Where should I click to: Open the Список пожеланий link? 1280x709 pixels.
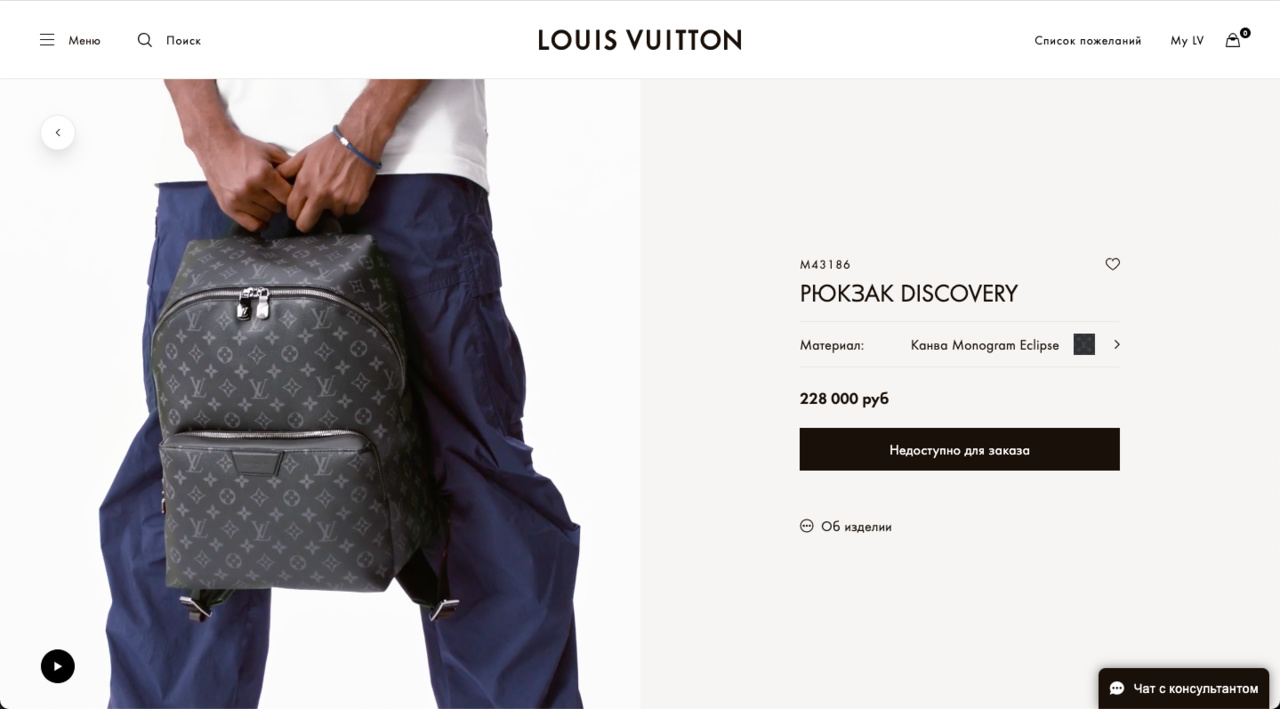tap(1088, 41)
